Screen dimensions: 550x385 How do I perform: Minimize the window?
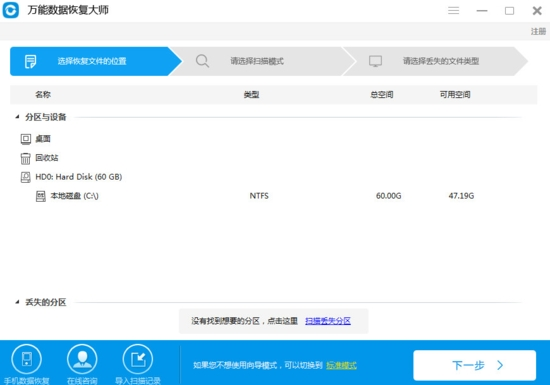(482, 11)
